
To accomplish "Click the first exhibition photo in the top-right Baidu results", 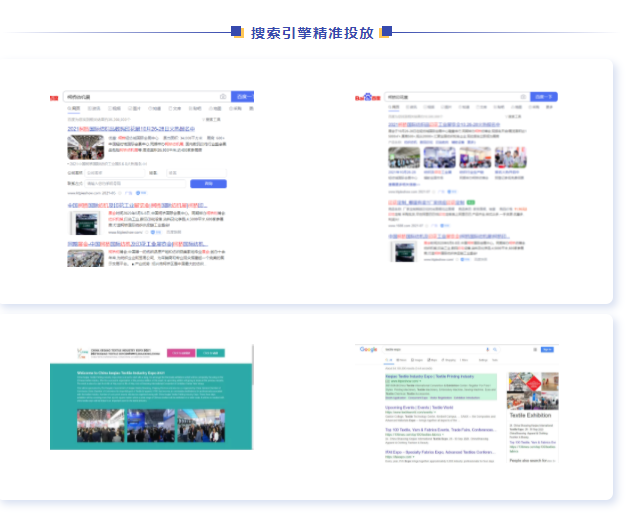I will point(405,157).
